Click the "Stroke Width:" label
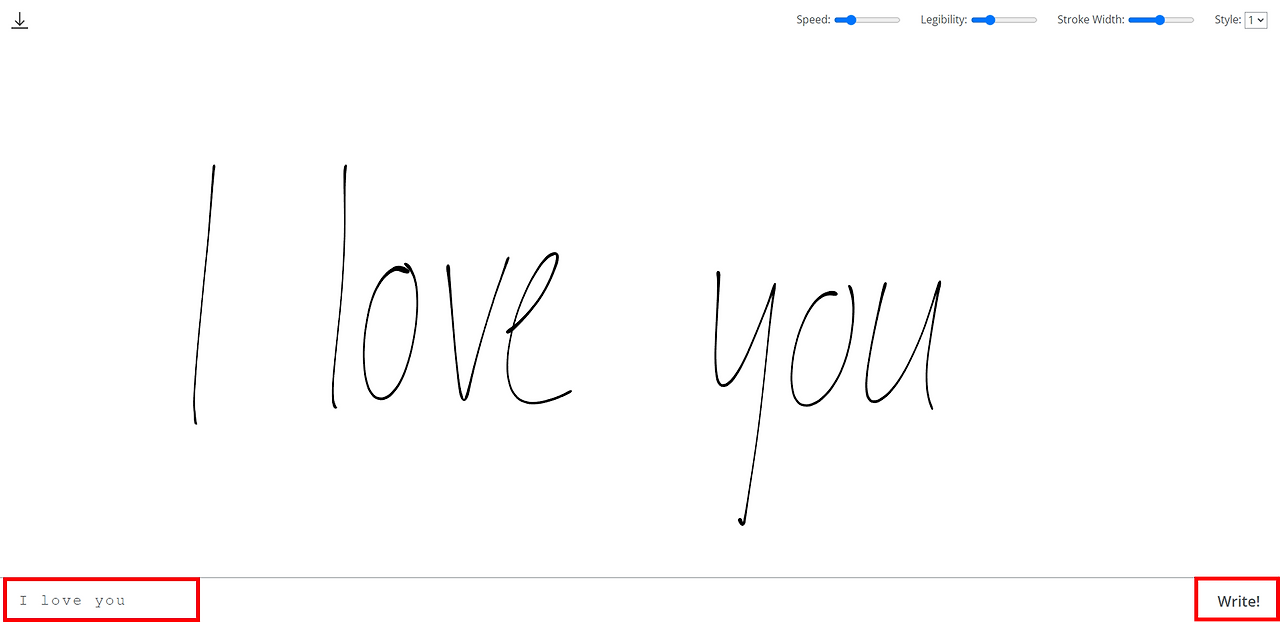The image size is (1280, 622). 1090,19
